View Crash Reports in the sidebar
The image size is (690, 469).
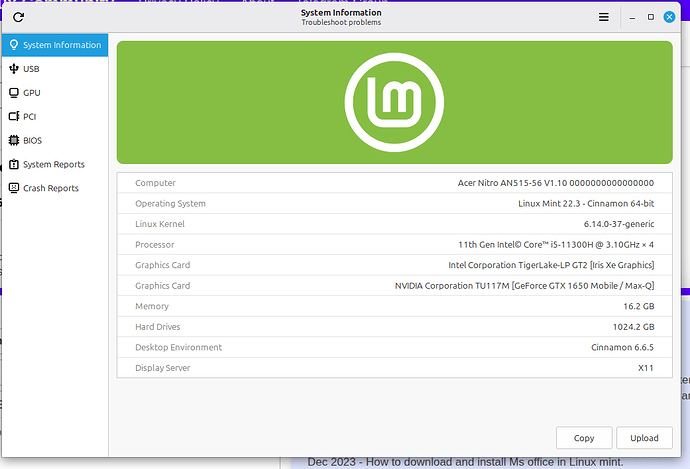pos(50,189)
